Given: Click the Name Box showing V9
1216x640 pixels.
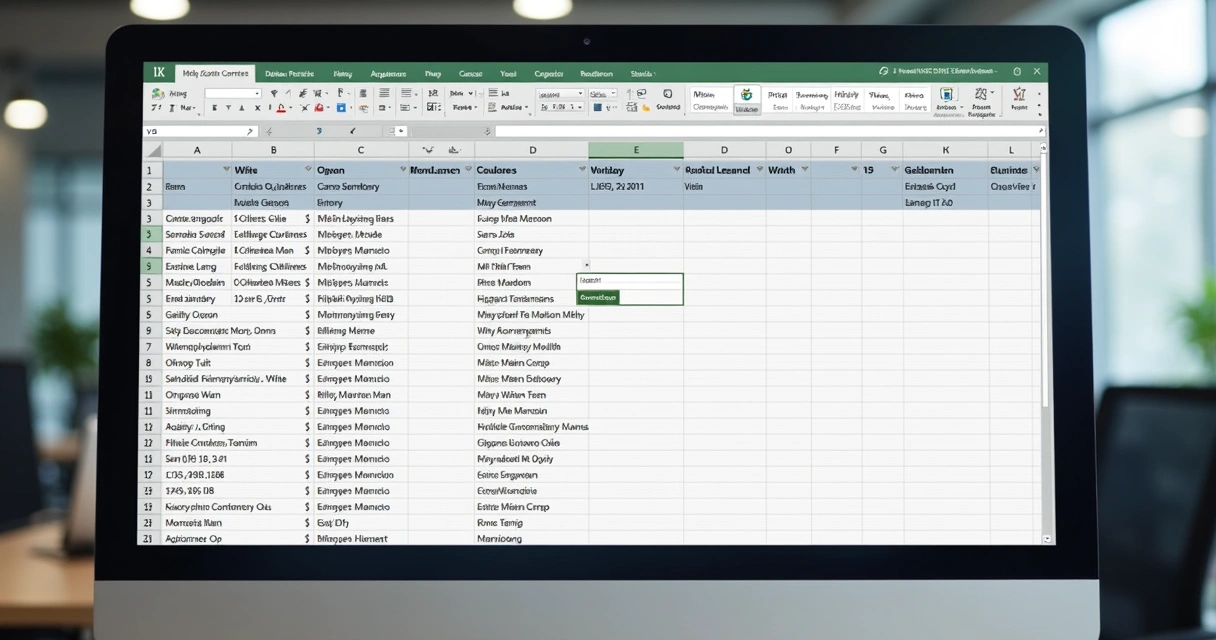Looking at the screenshot, I should [x=200, y=131].
